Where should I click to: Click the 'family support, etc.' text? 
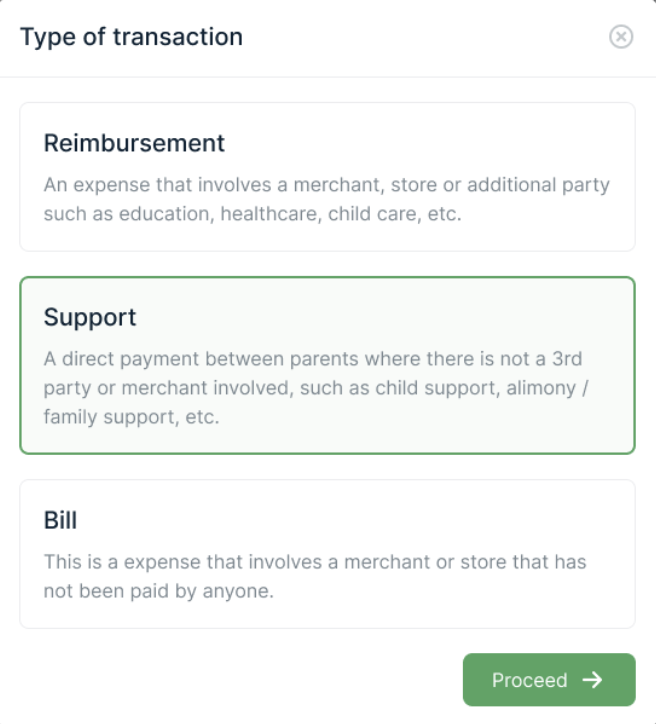pyautogui.click(x=131, y=416)
